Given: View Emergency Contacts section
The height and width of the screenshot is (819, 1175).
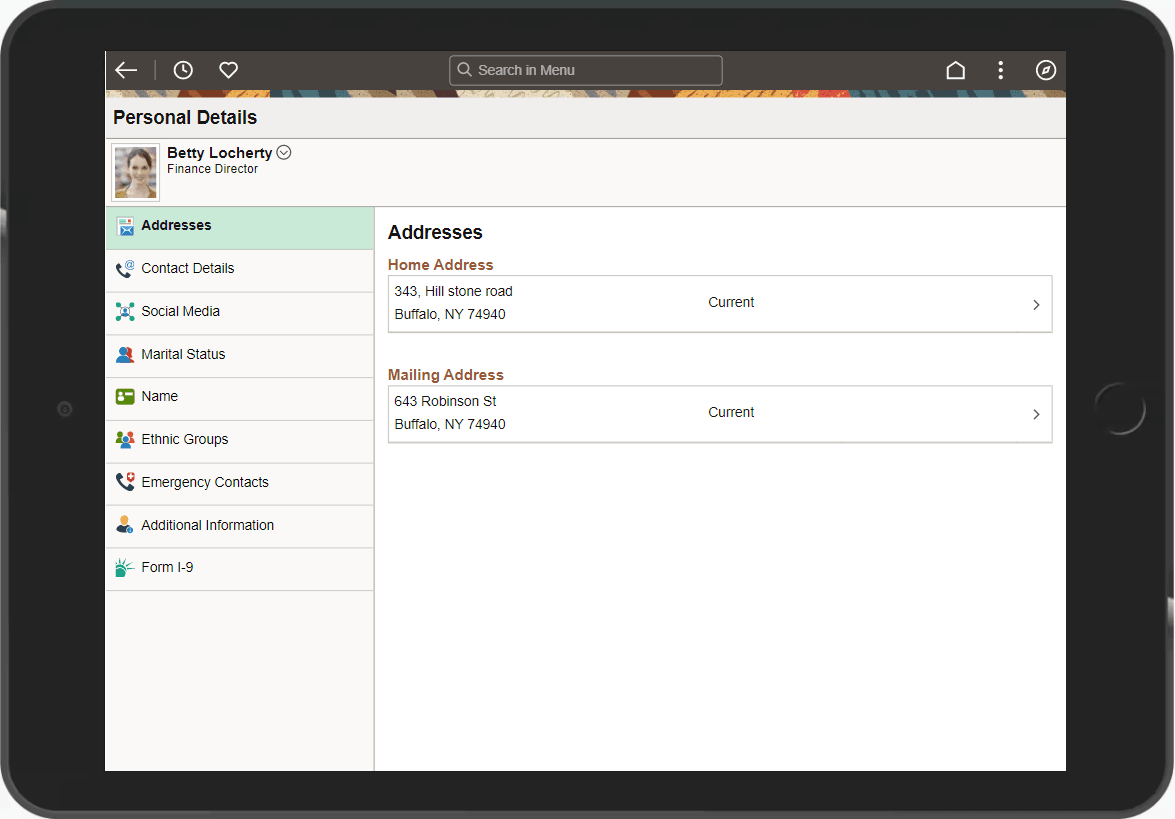Looking at the screenshot, I should click(240, 484).
